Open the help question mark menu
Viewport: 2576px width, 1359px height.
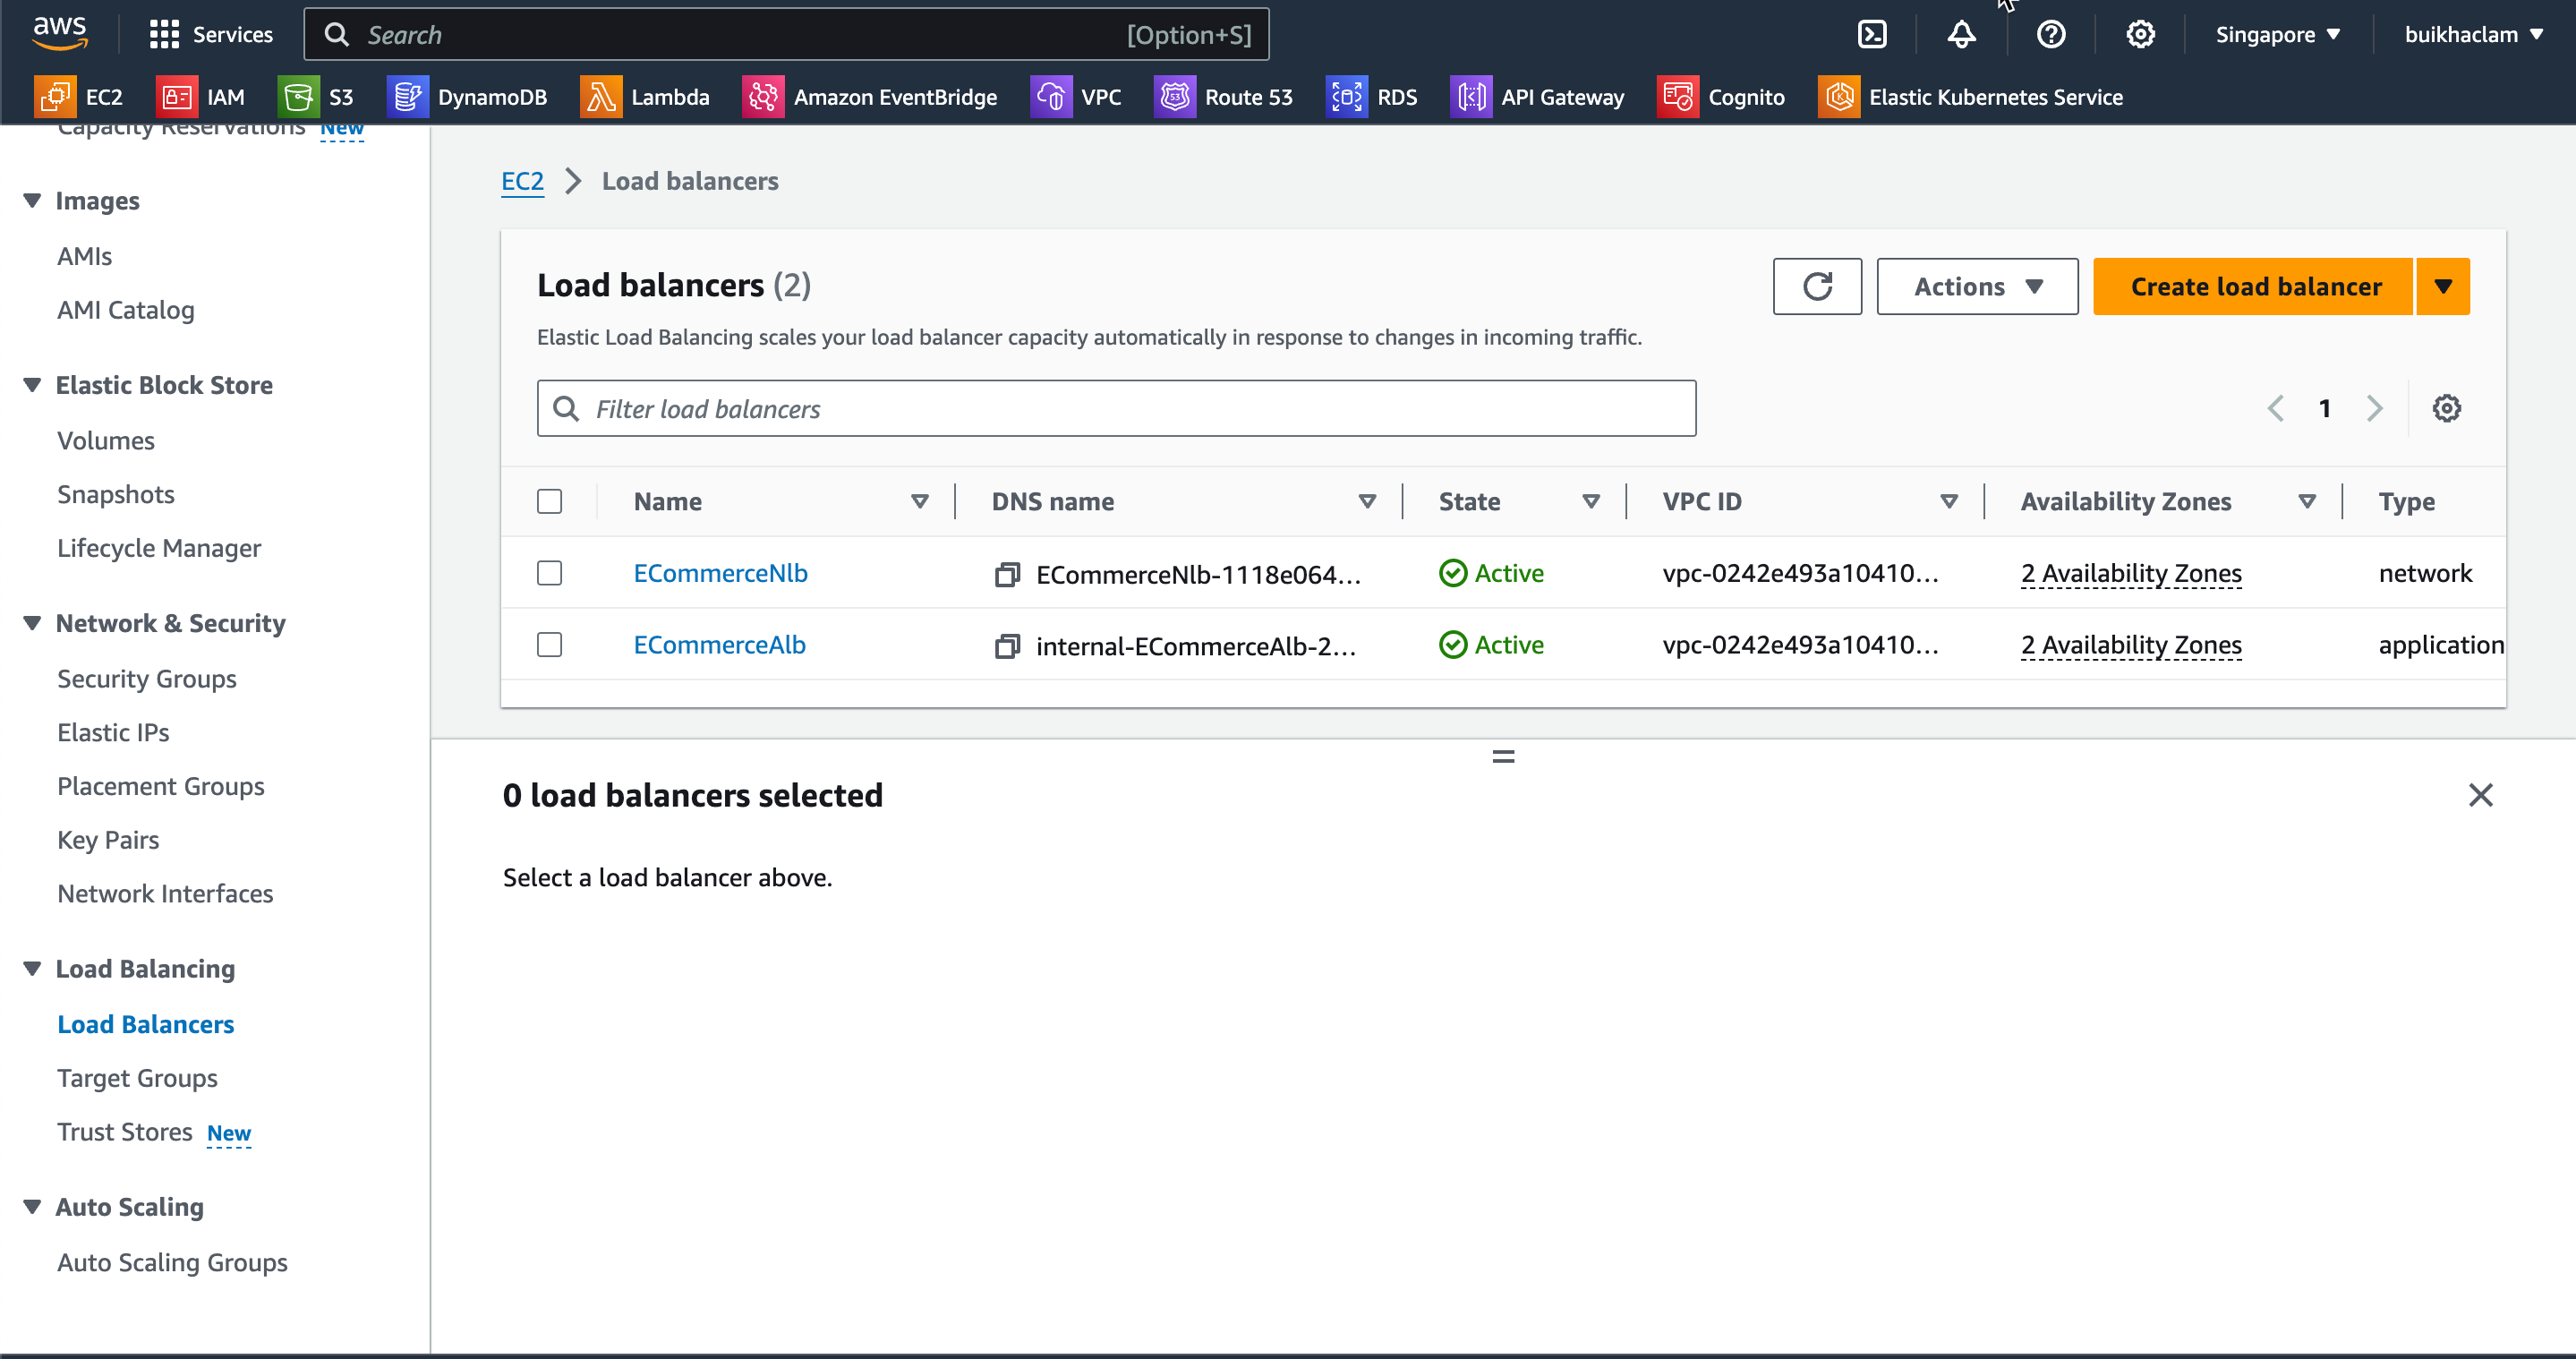(x=2050, y=35)
